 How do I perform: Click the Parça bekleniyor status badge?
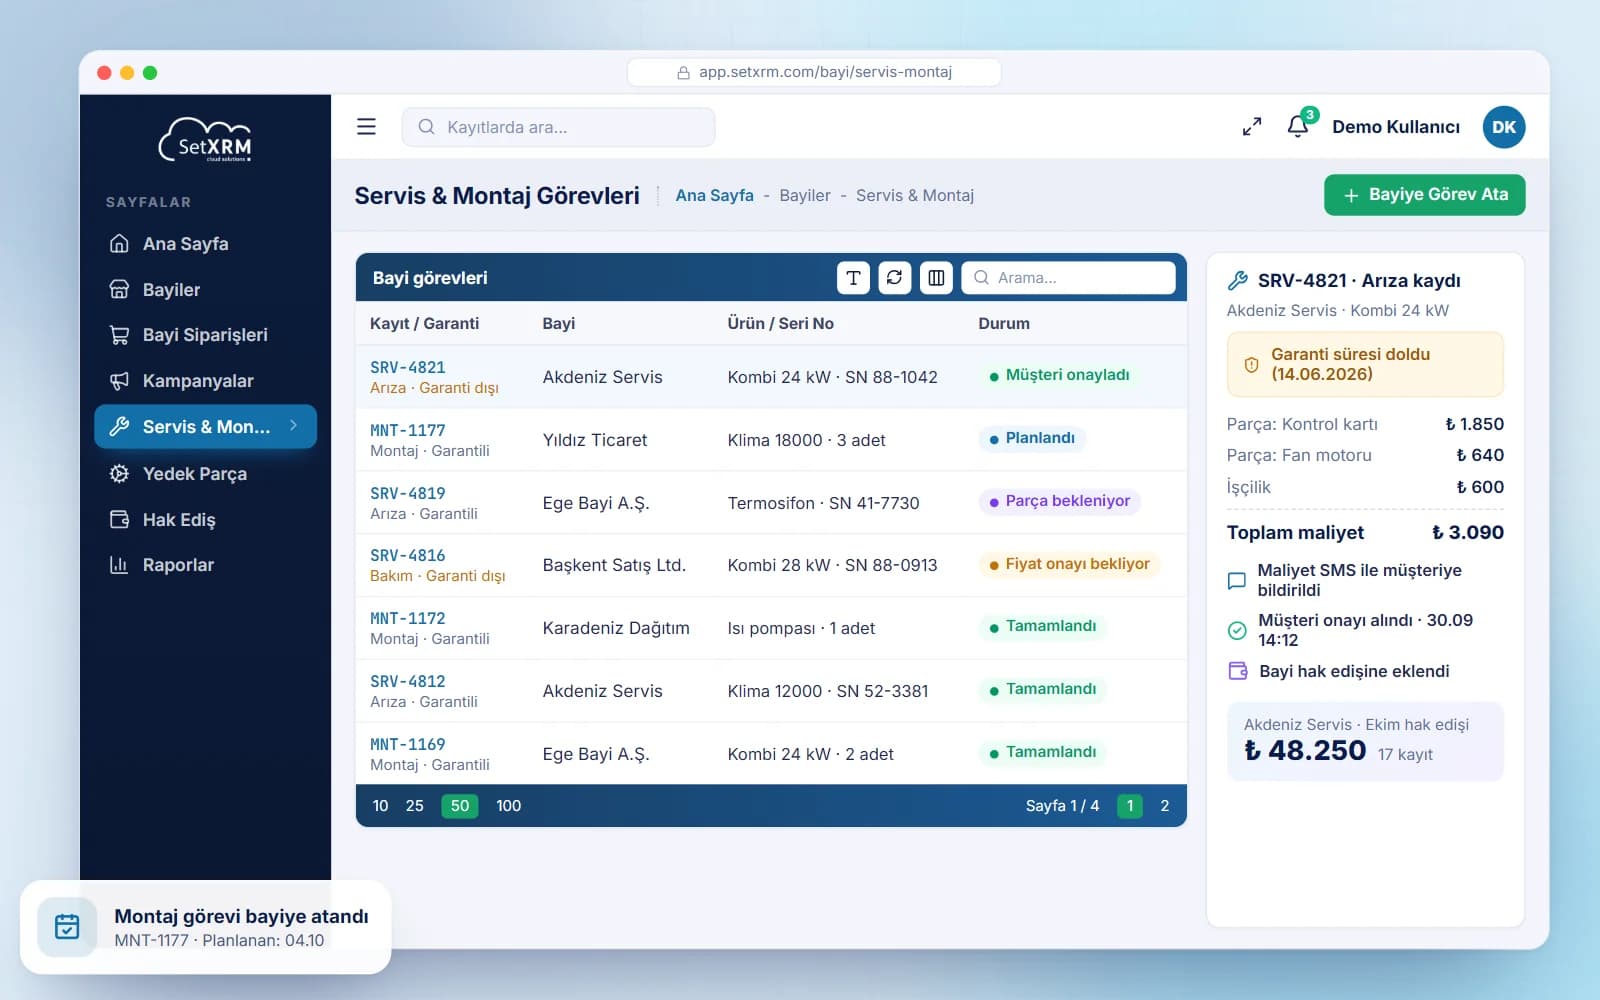click(x=1059, y=501)
